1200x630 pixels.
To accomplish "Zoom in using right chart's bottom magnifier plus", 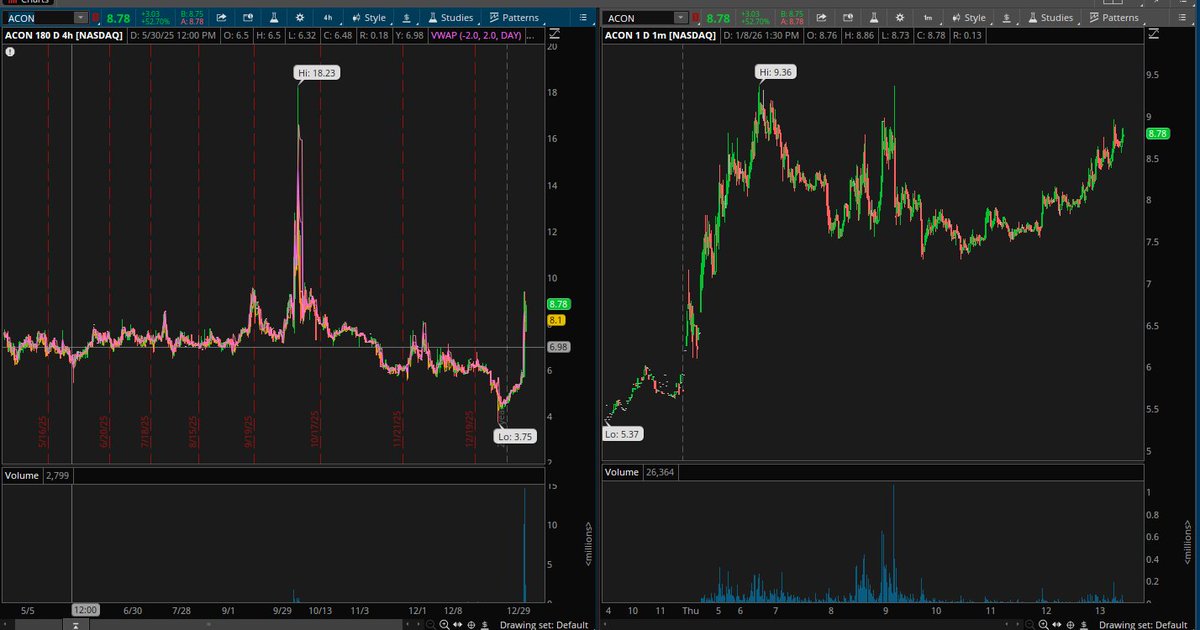I will pos(1043,622).
